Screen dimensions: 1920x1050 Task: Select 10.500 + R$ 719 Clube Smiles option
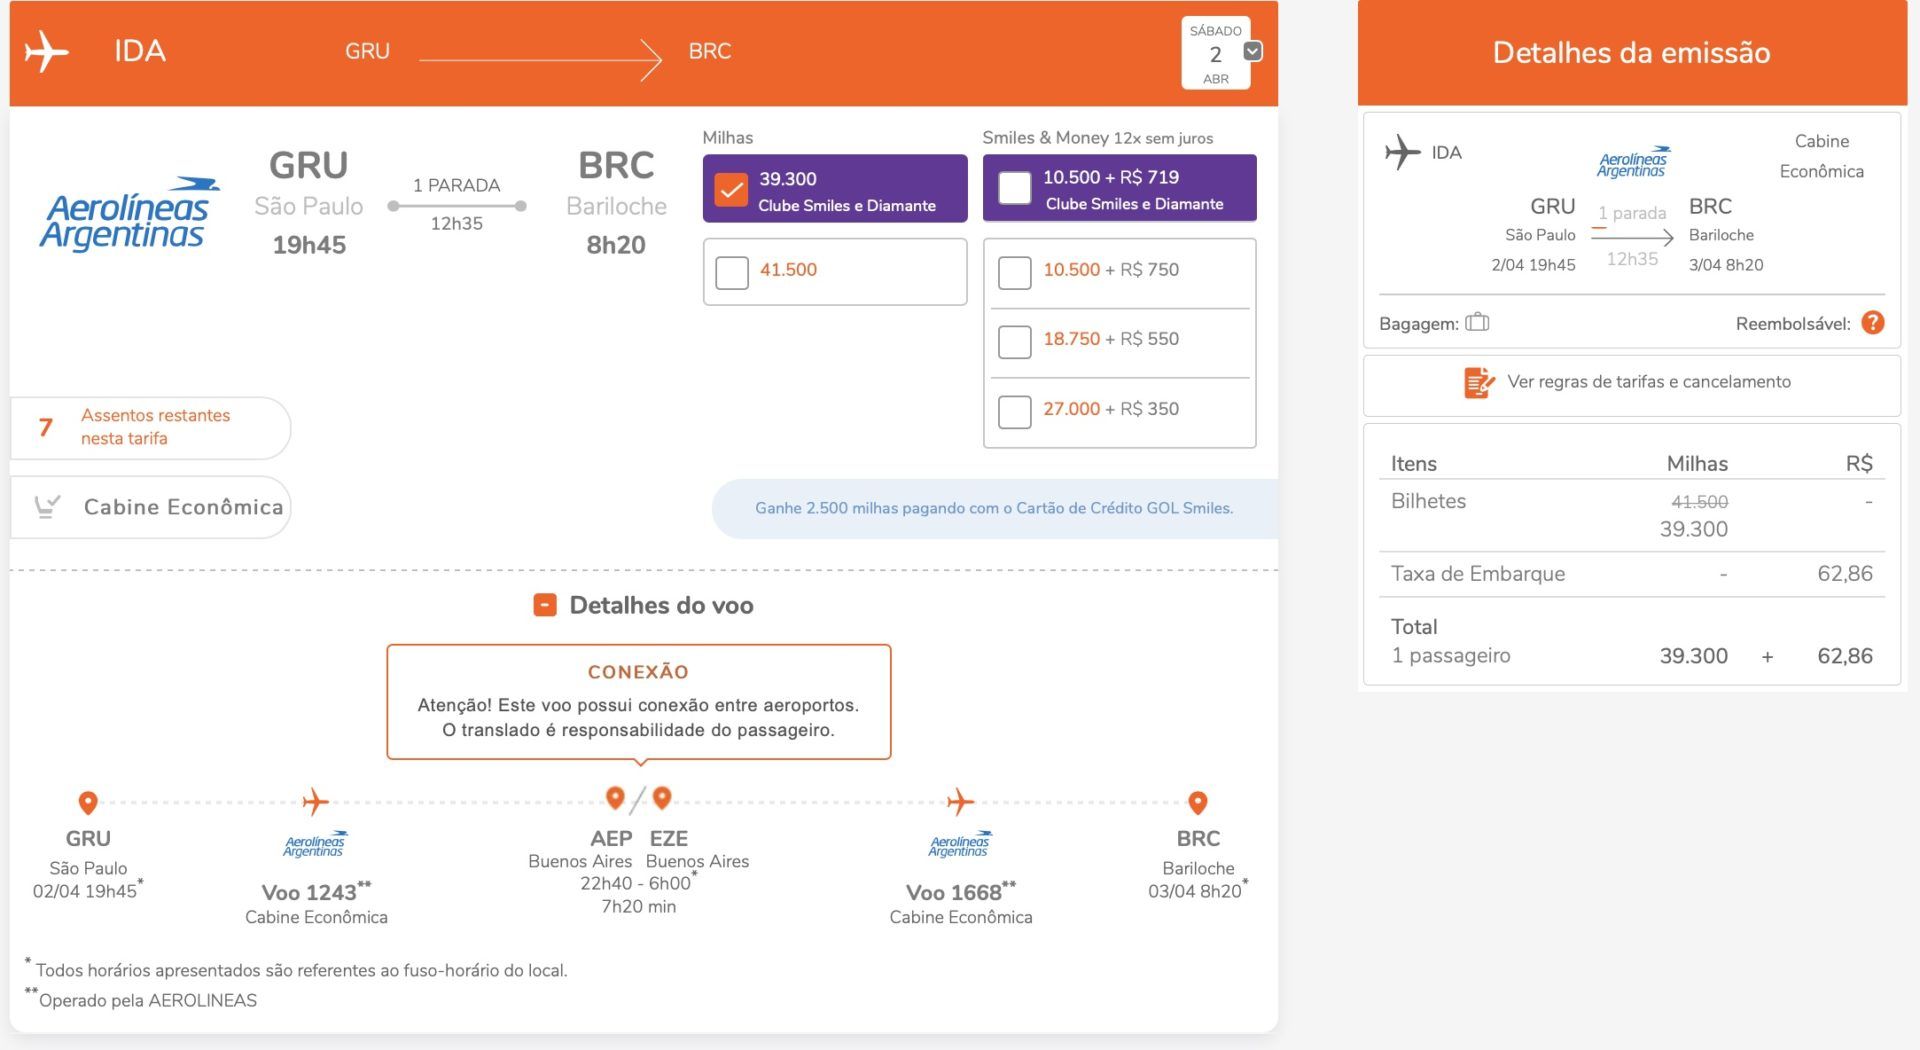1014,188
